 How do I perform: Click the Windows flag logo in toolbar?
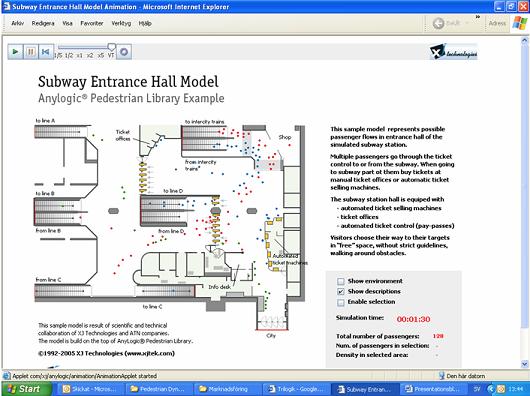pyautogui.click(x=520, y=23)
